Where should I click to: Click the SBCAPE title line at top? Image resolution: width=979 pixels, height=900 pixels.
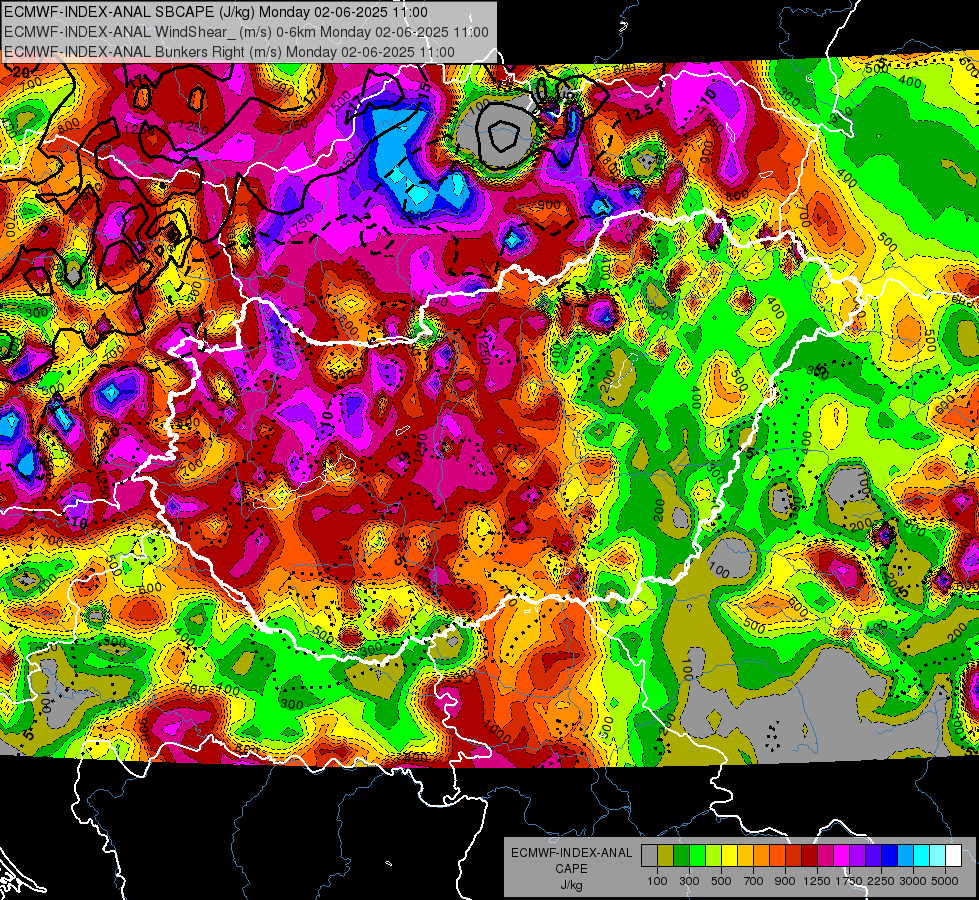click(x=215, y=12)
